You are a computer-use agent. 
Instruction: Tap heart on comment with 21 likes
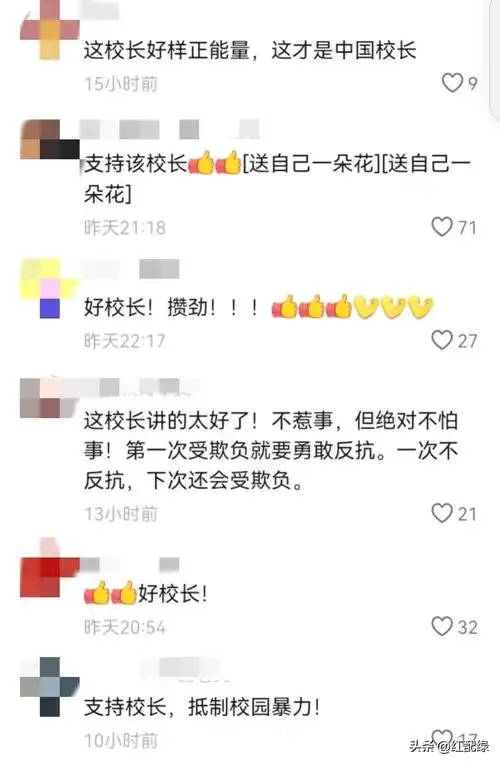point(442,513)
